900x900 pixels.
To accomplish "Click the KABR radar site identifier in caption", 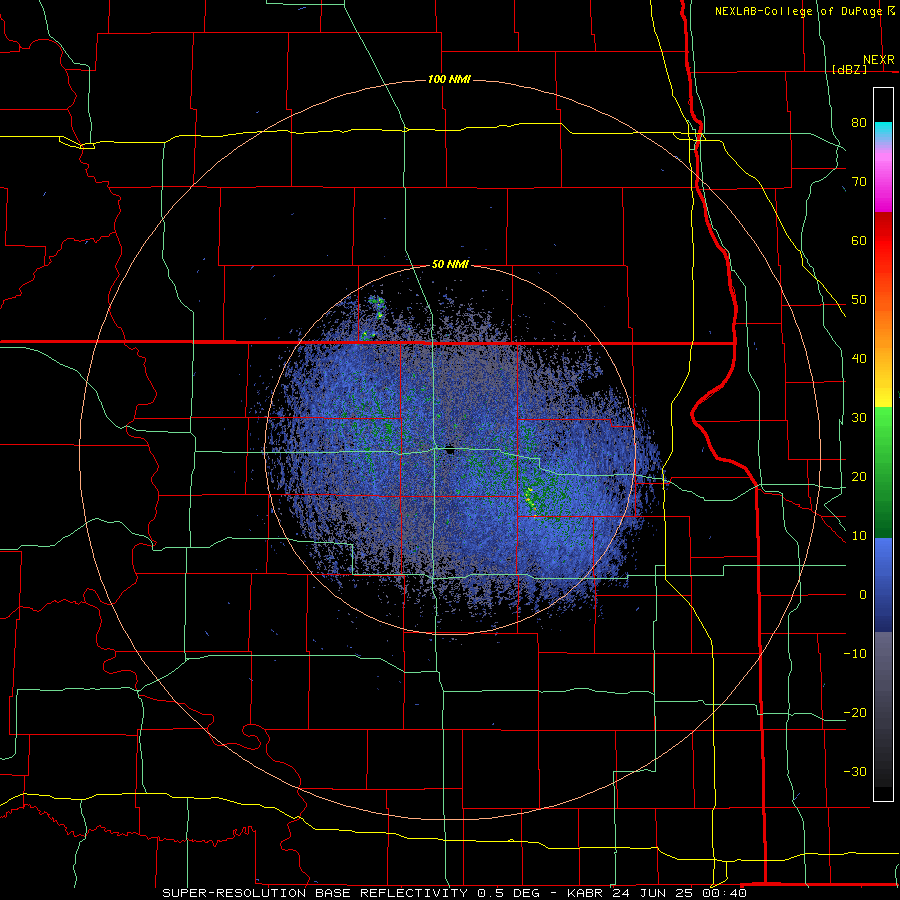I will tap(585, 893).
